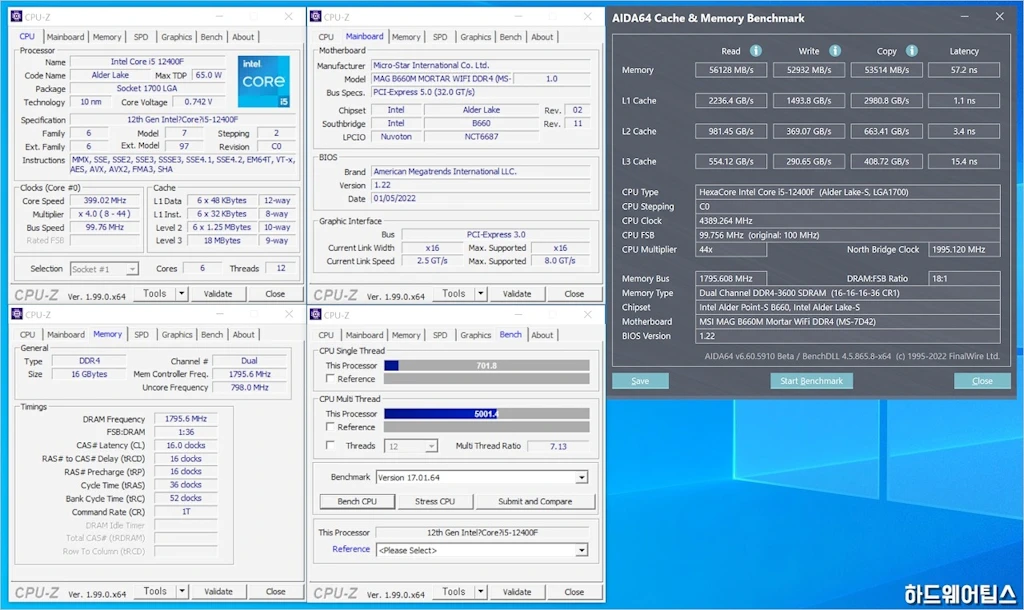Open the Threads count dropdown showing 12
This screenshot has width=1024, height=610.
431,447
